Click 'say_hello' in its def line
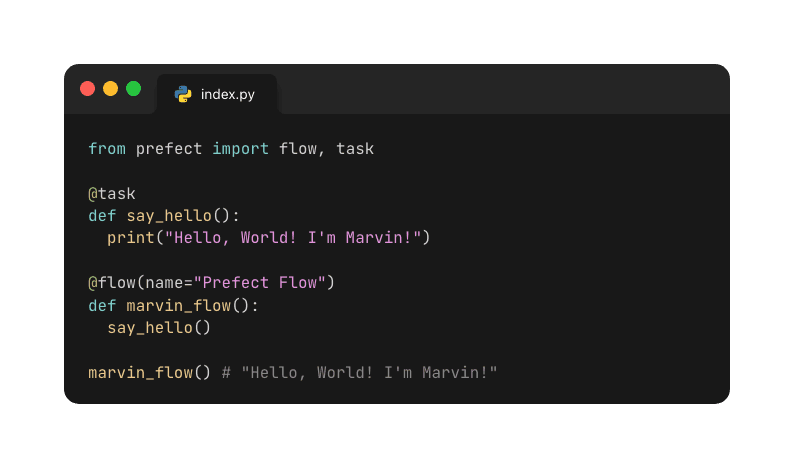The width and height of the screenshot is (794, 468). point(169,216)
